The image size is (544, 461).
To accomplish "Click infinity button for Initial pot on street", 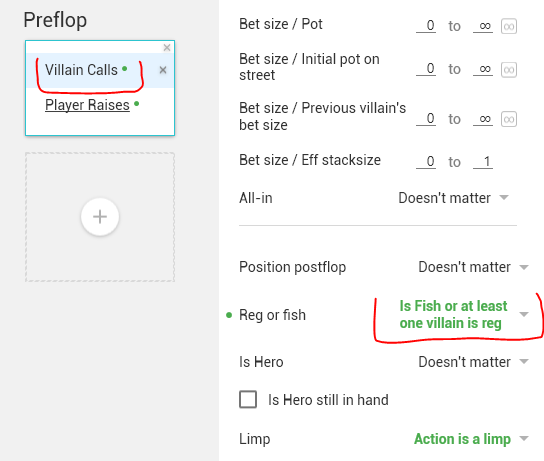I will pyautogui.click(x=509, y=70).
